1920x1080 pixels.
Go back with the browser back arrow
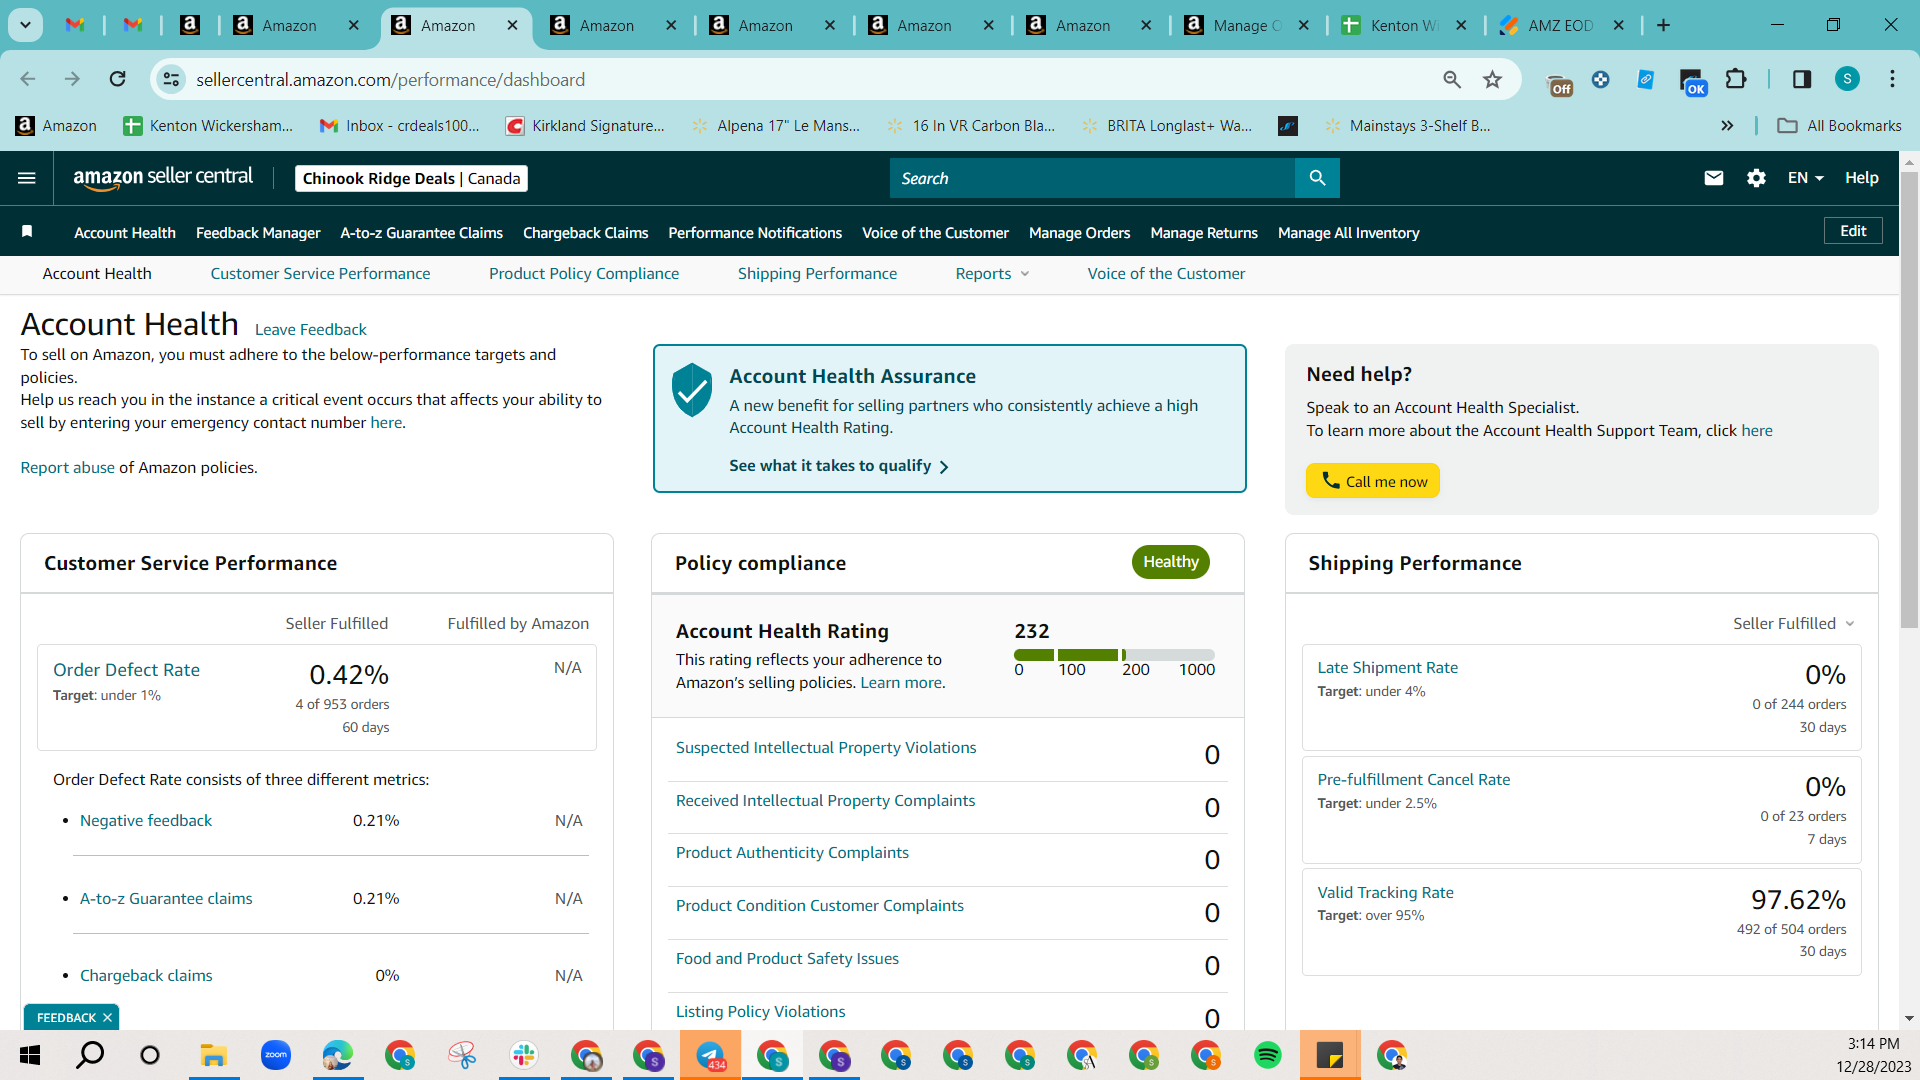coord(28,79)
